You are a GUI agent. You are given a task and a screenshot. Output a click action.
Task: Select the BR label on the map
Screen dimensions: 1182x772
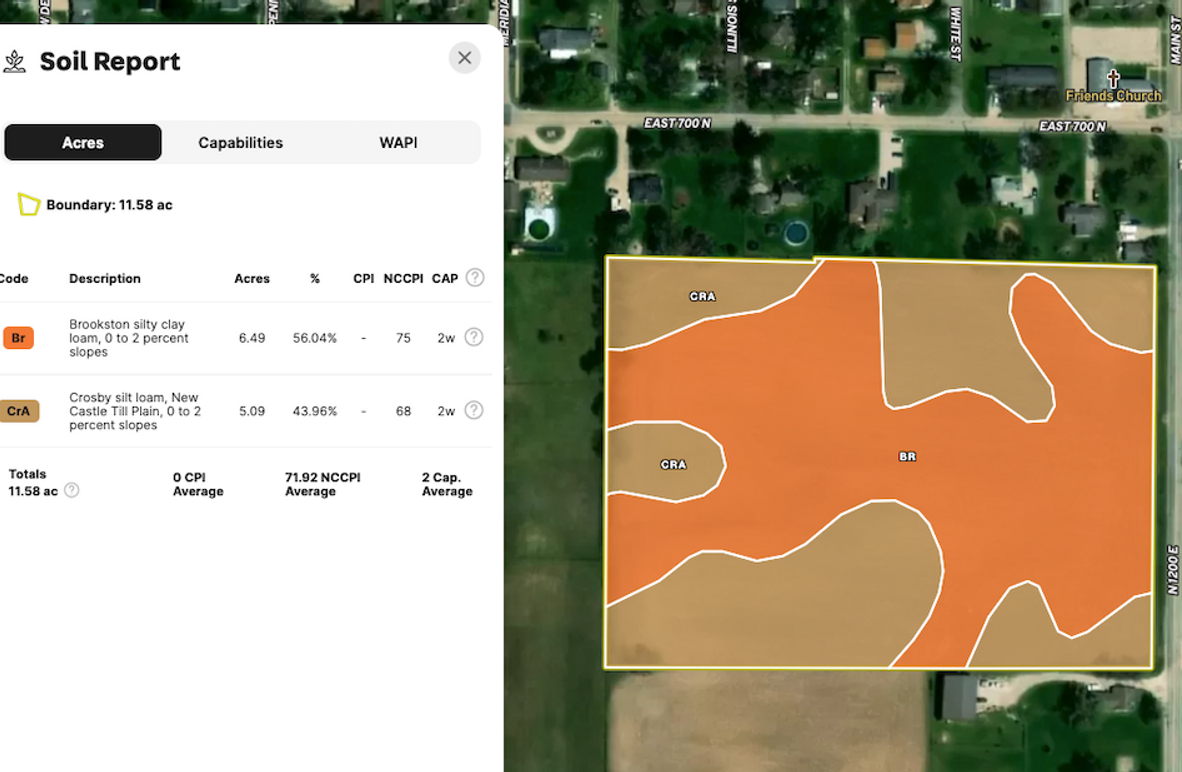tap(907, 457)
